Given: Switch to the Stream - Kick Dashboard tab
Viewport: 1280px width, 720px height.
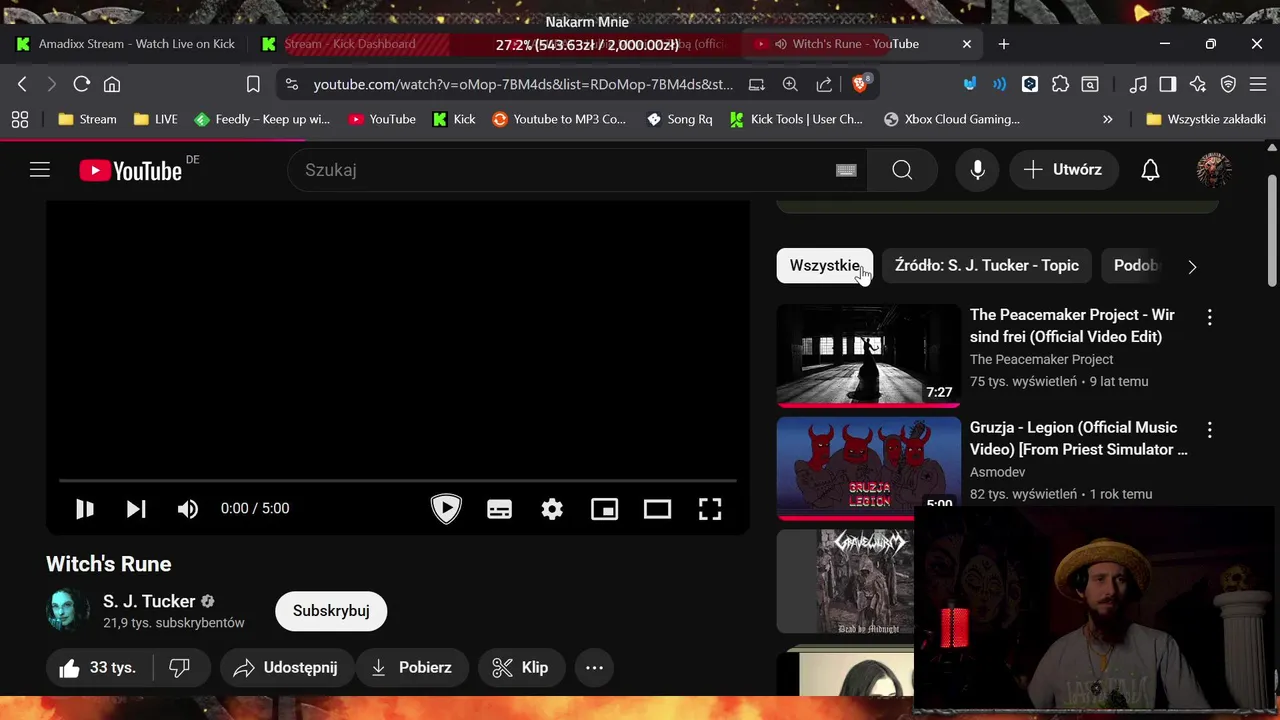Looking at the screenshot, I should click(x=350, y=44).
